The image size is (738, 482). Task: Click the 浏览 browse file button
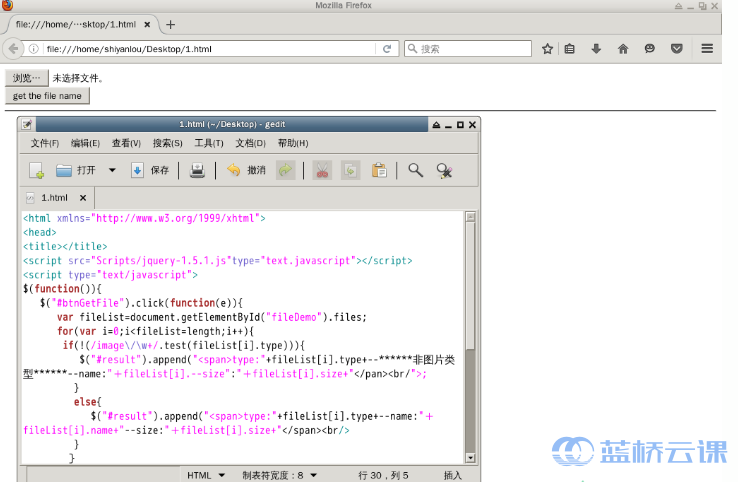coord(26,78)
